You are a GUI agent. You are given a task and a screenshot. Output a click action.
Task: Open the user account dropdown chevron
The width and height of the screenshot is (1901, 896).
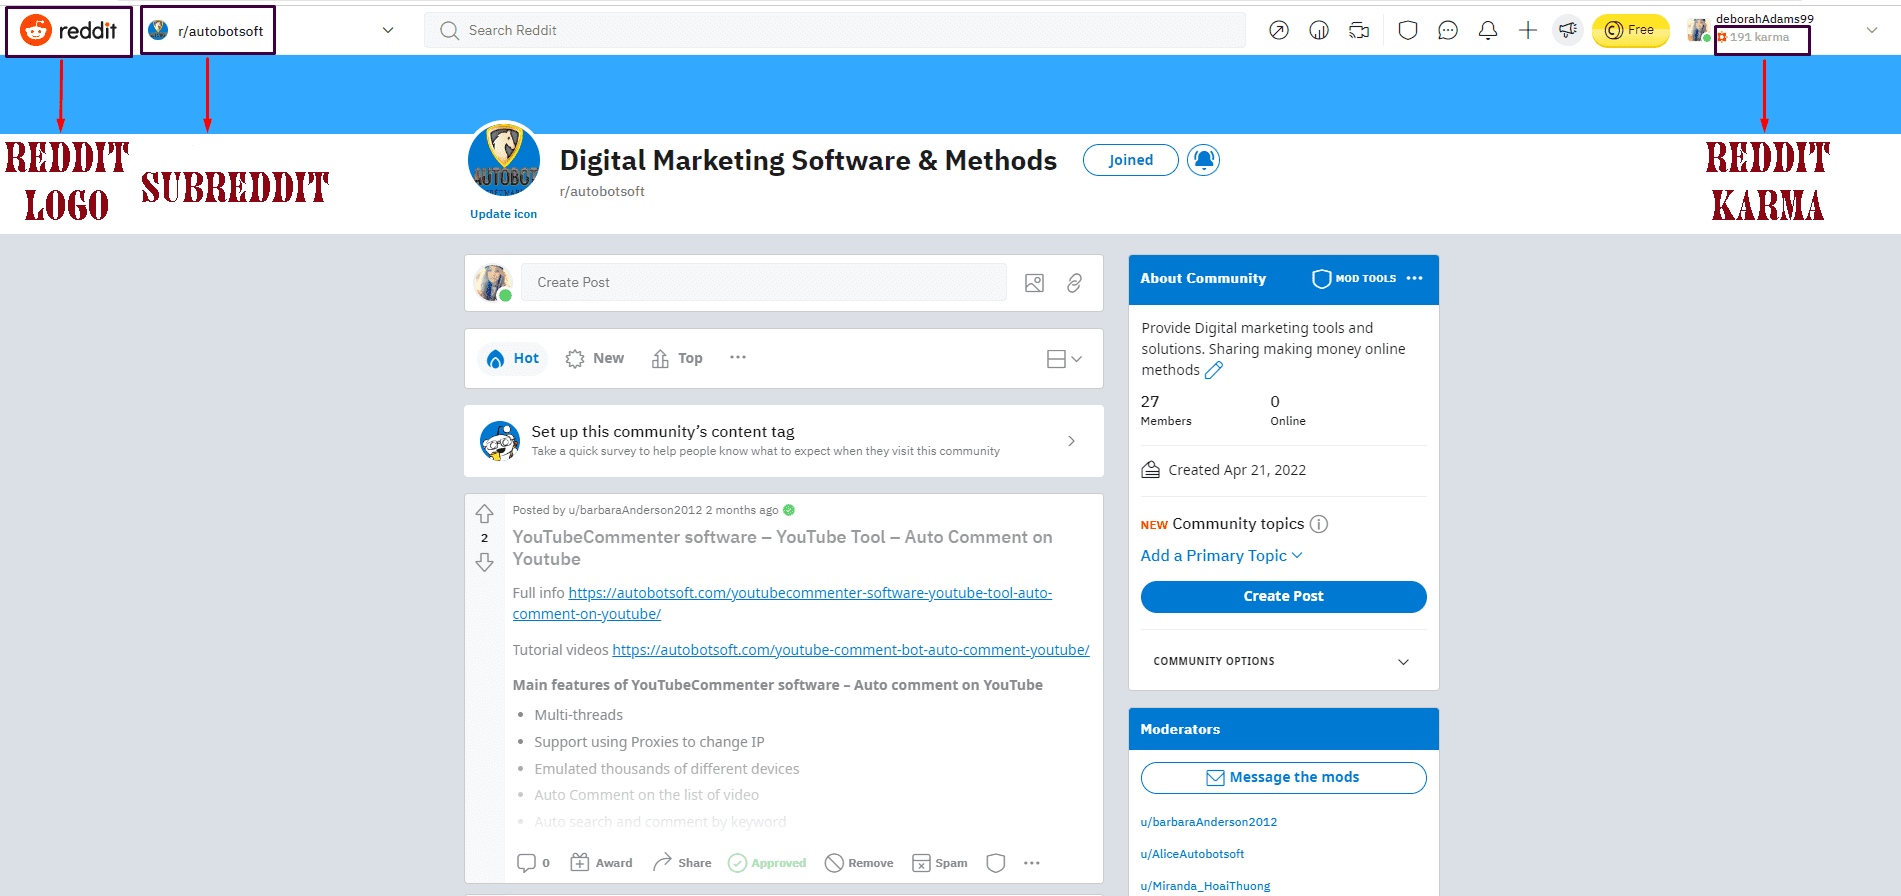[x=1872, y=30]
